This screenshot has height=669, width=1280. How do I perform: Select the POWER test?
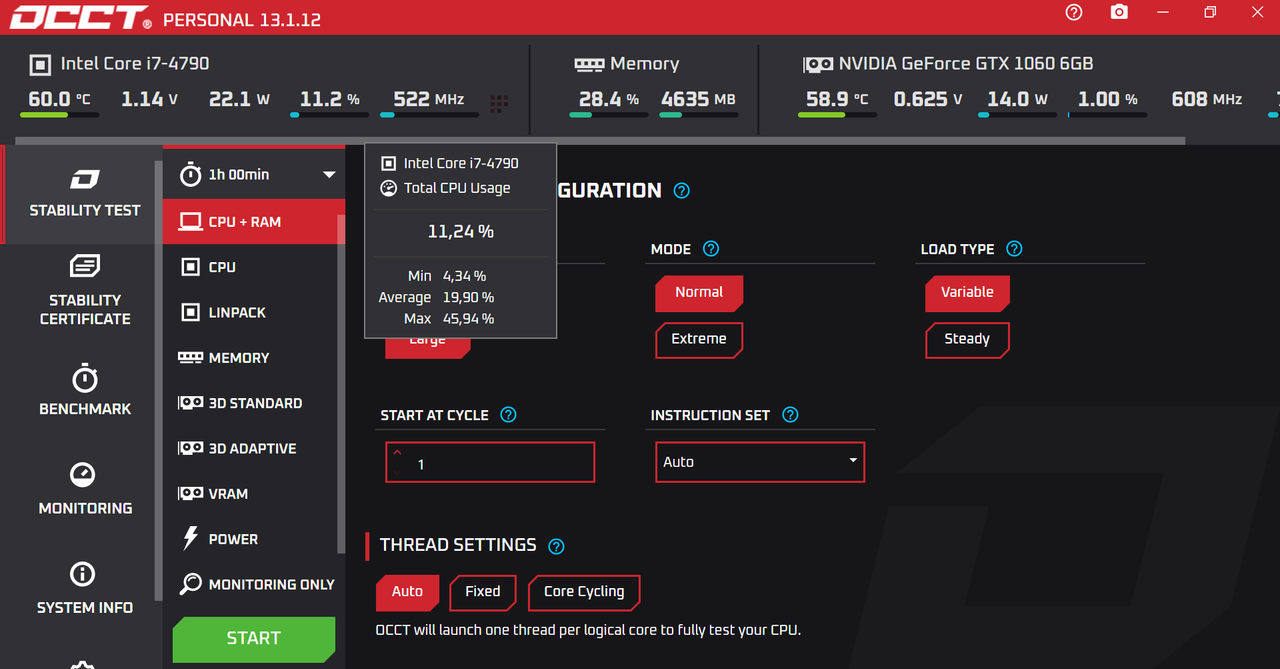point(250,539)
